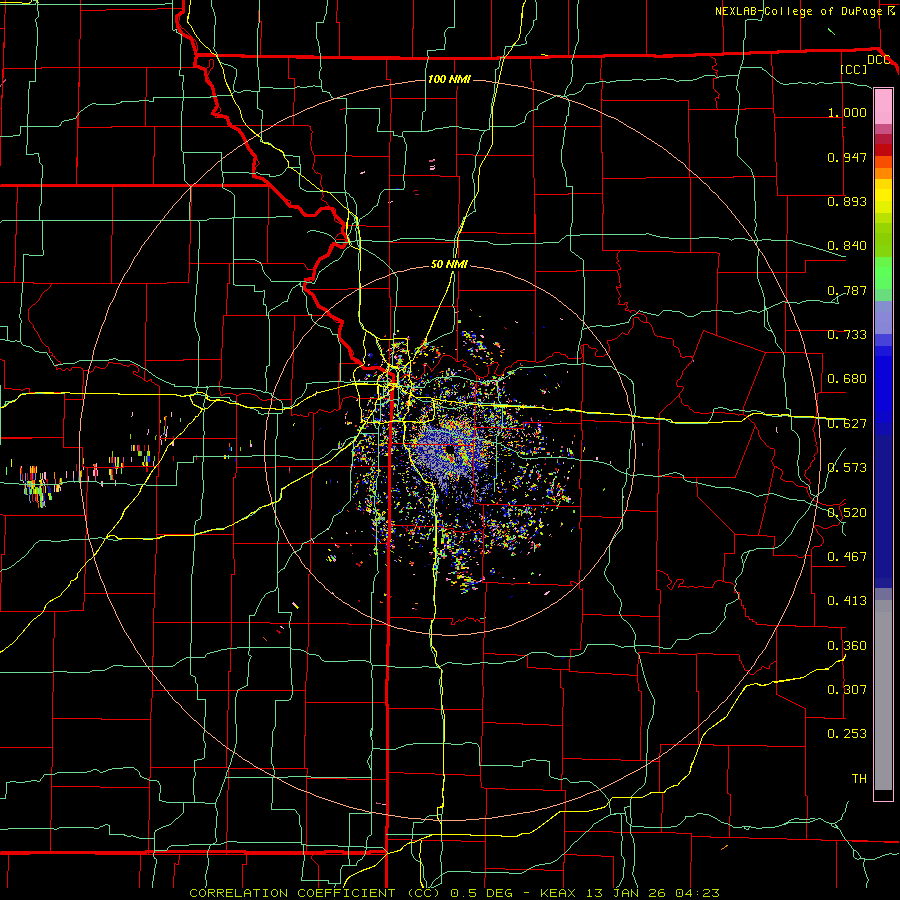This screenshot has width=900, height=900.
Task: Click the 0.520 scale value
Action: (x=847, y=513)
